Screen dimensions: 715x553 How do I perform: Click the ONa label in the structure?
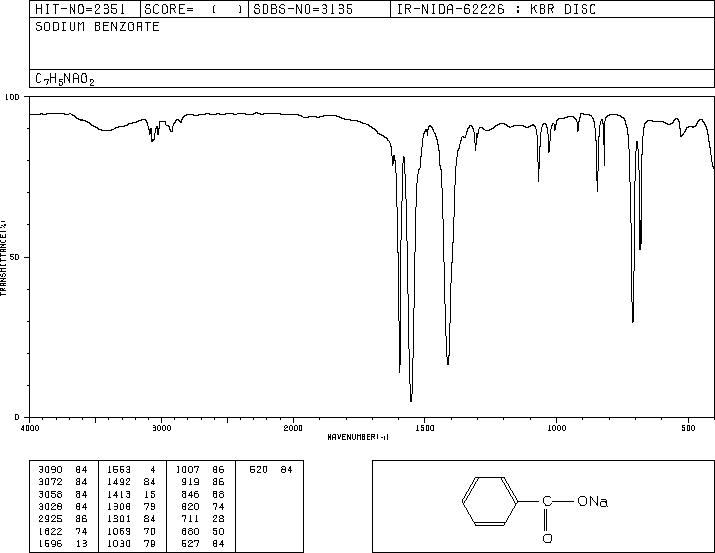(x=592, y=501)
